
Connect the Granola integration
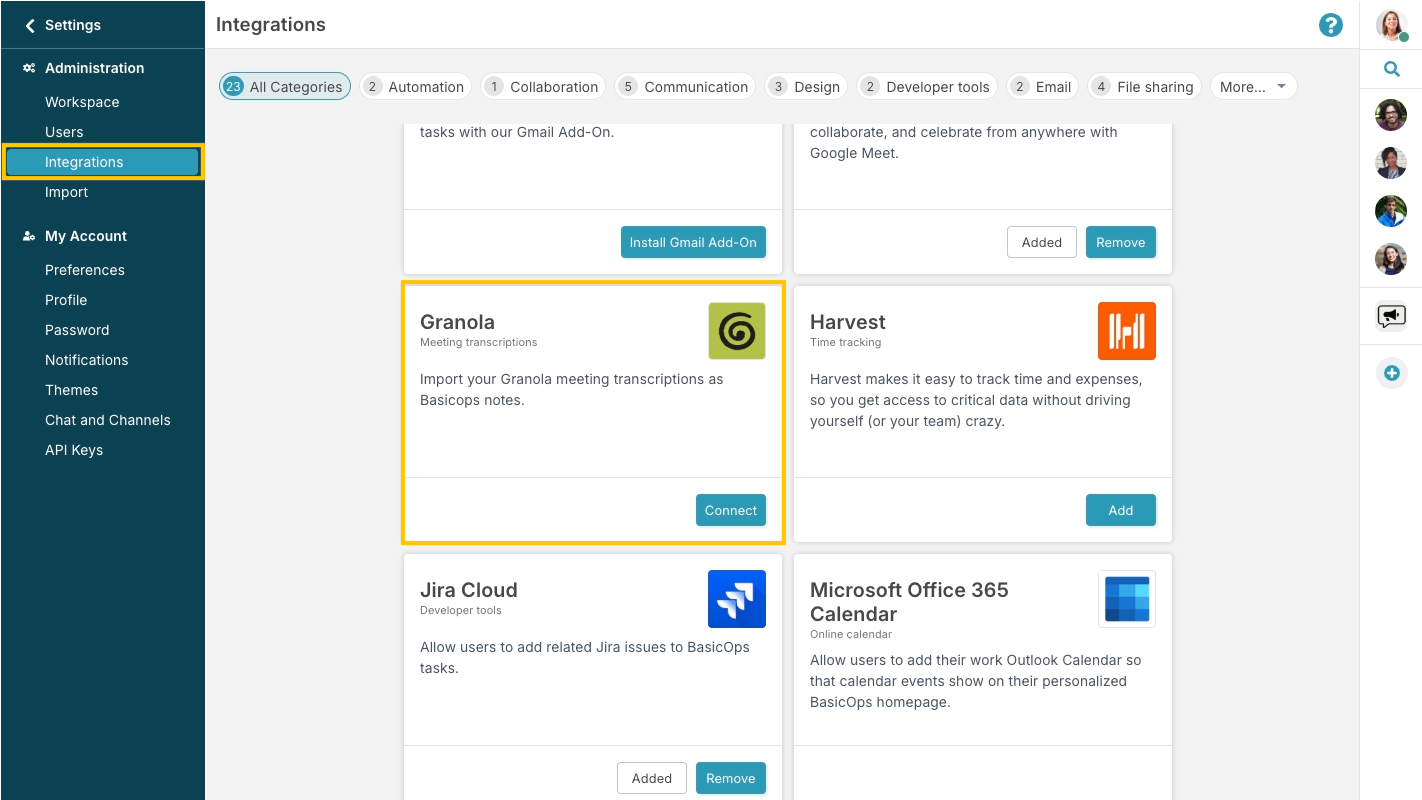(731, 510)
